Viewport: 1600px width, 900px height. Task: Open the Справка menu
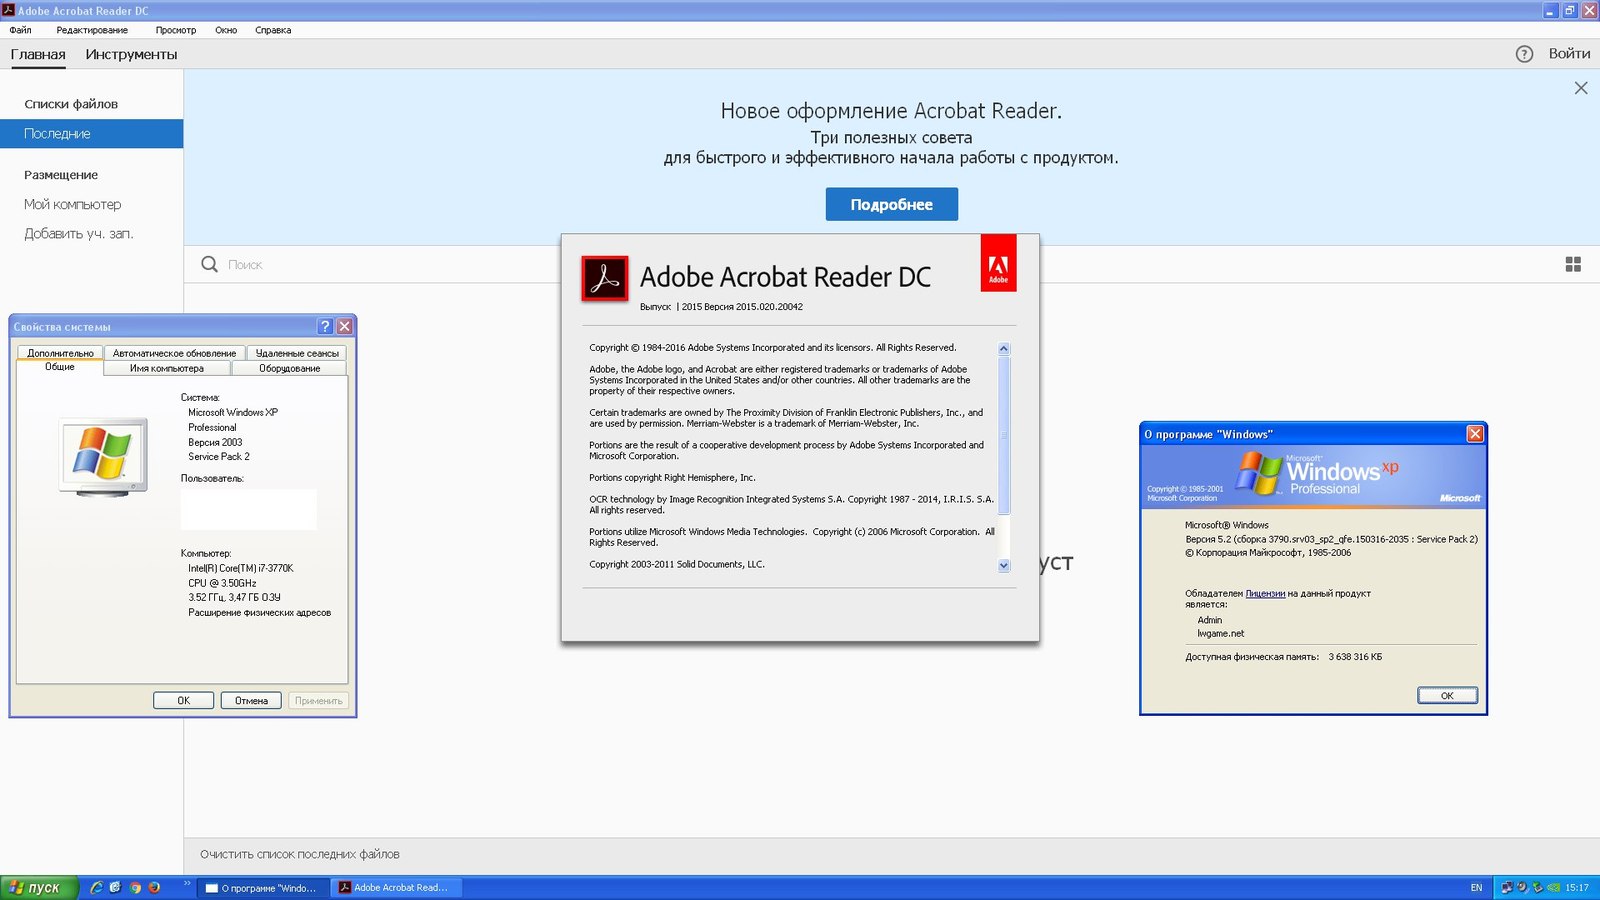(273, 30)
